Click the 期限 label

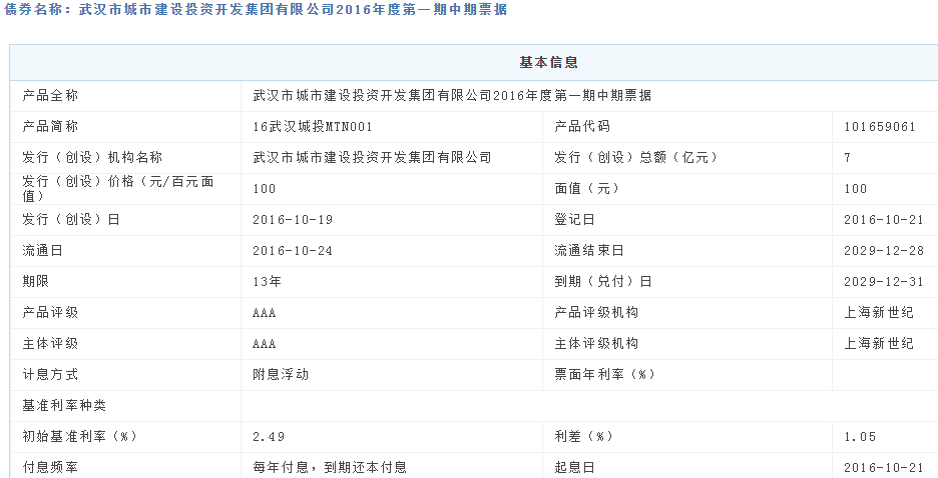coord(35,282)
